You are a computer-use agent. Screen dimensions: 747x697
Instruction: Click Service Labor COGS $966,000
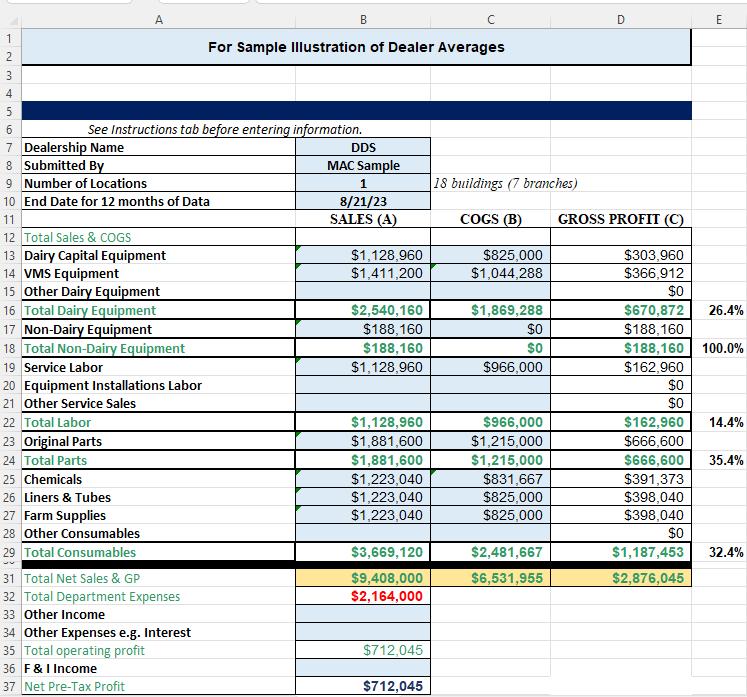[x=491, y=367]
